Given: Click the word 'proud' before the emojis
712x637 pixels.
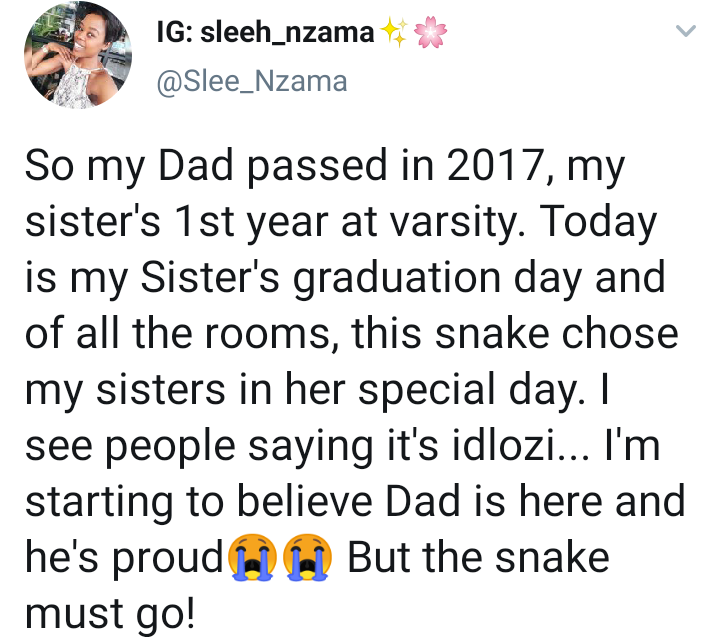Looking at the screenshot, I should 168,558.
